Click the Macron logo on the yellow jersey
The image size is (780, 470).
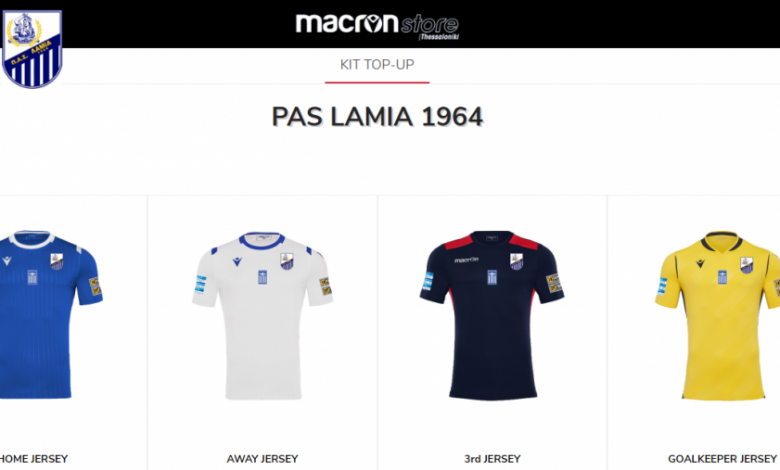pyautogui.click(x=700, y=263)
